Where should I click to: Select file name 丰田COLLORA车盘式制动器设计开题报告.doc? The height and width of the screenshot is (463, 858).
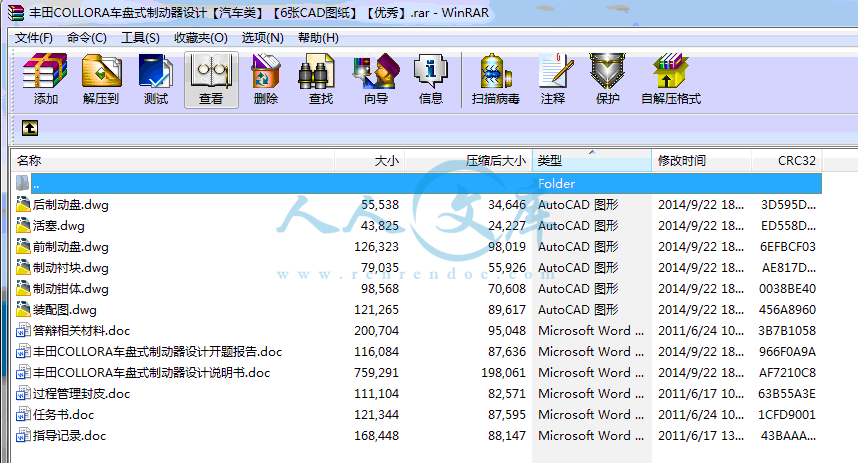(x=158, y=351)
